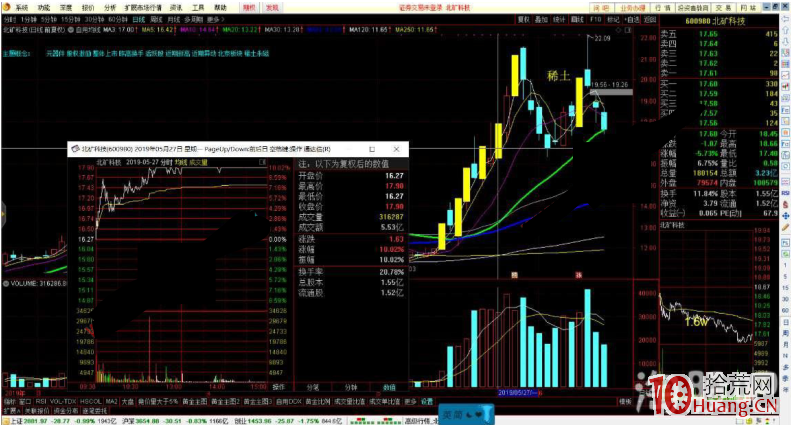Image resolution: width=791 pixels, height=425 pixels.
Task: Click the 复权 toolbar button
Action: (523, 19)
